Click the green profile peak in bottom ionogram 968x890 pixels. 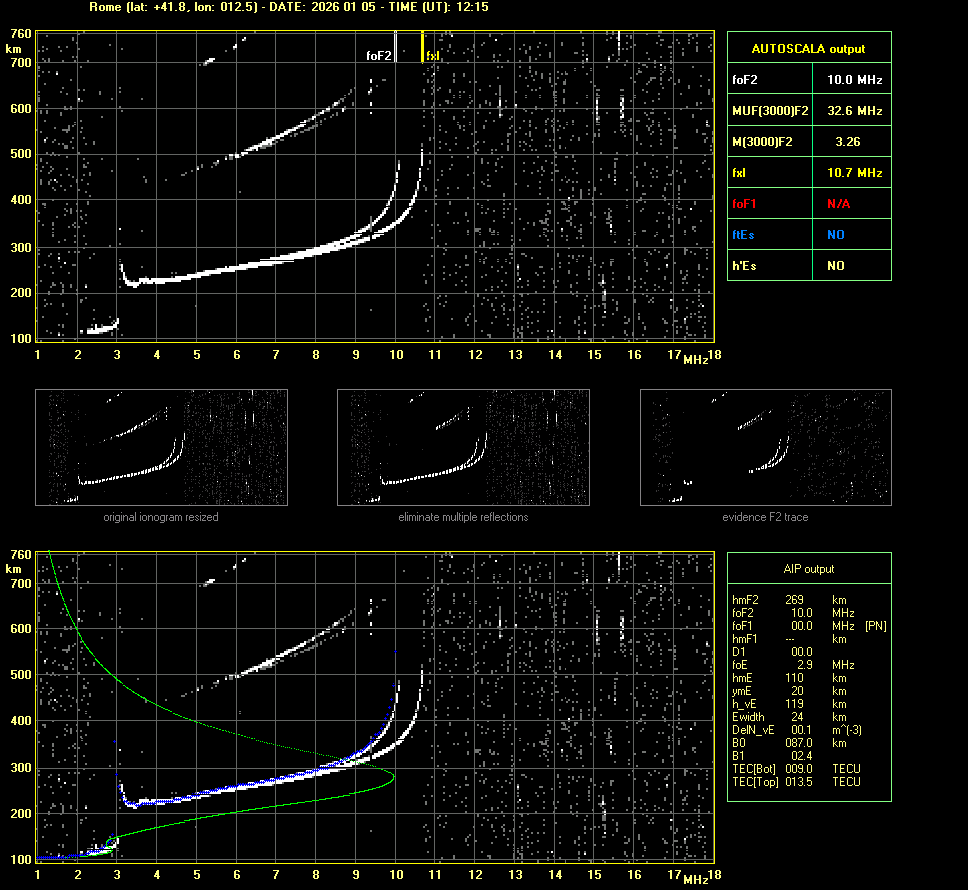pyautogui.click(x=393, y=775)
